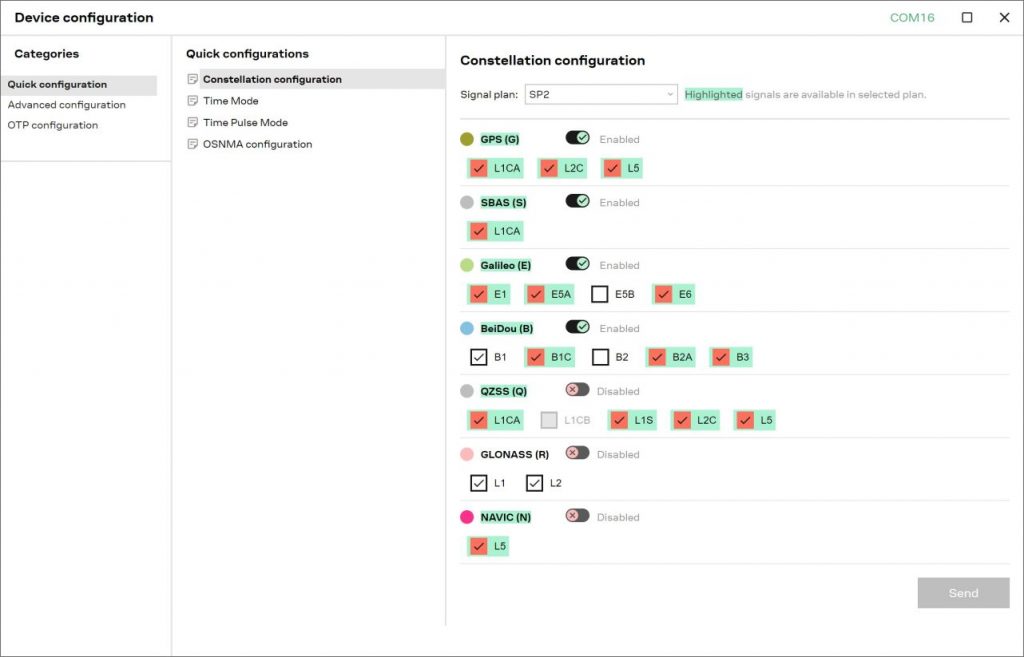1024x657 pixels.
Task: Click the BeiDou blue color indicator dot
Action: point(467,329)
